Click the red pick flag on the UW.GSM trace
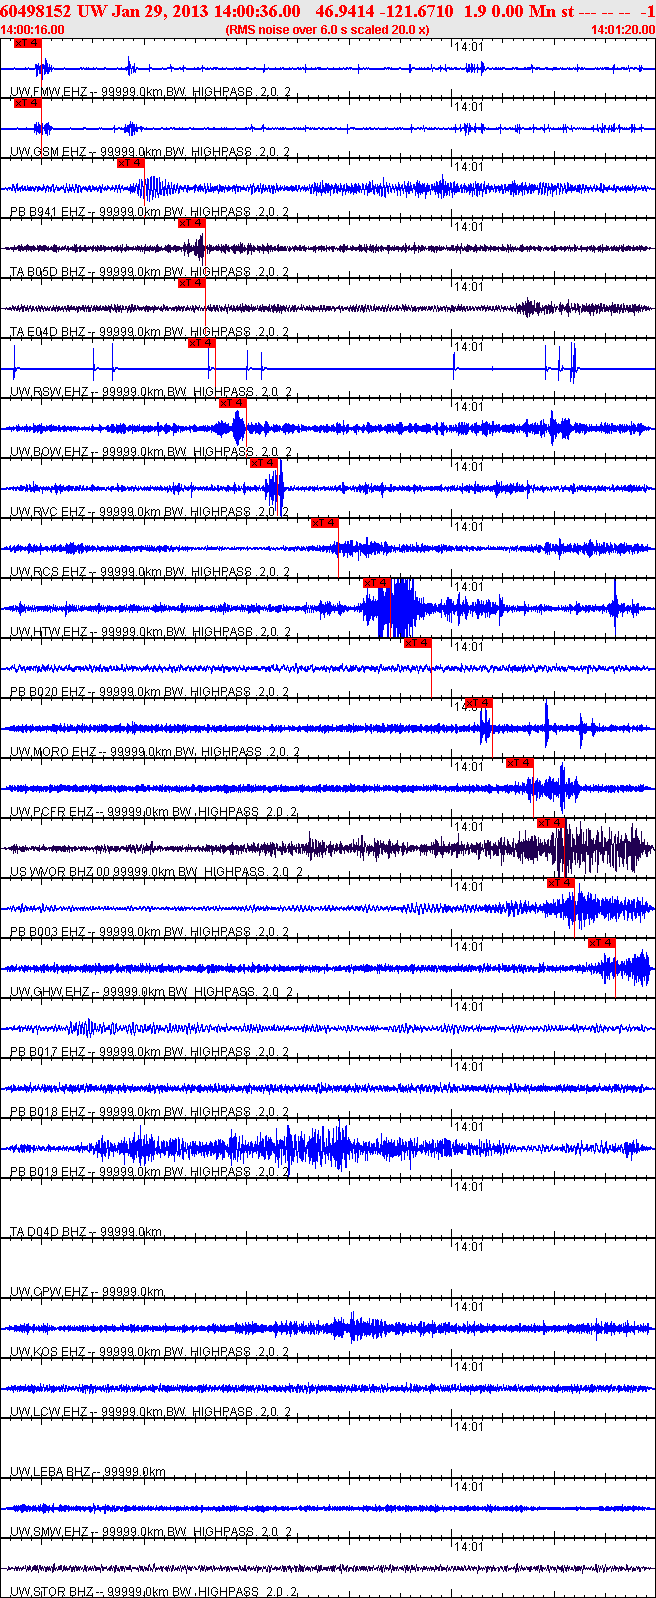 (28, 103)
